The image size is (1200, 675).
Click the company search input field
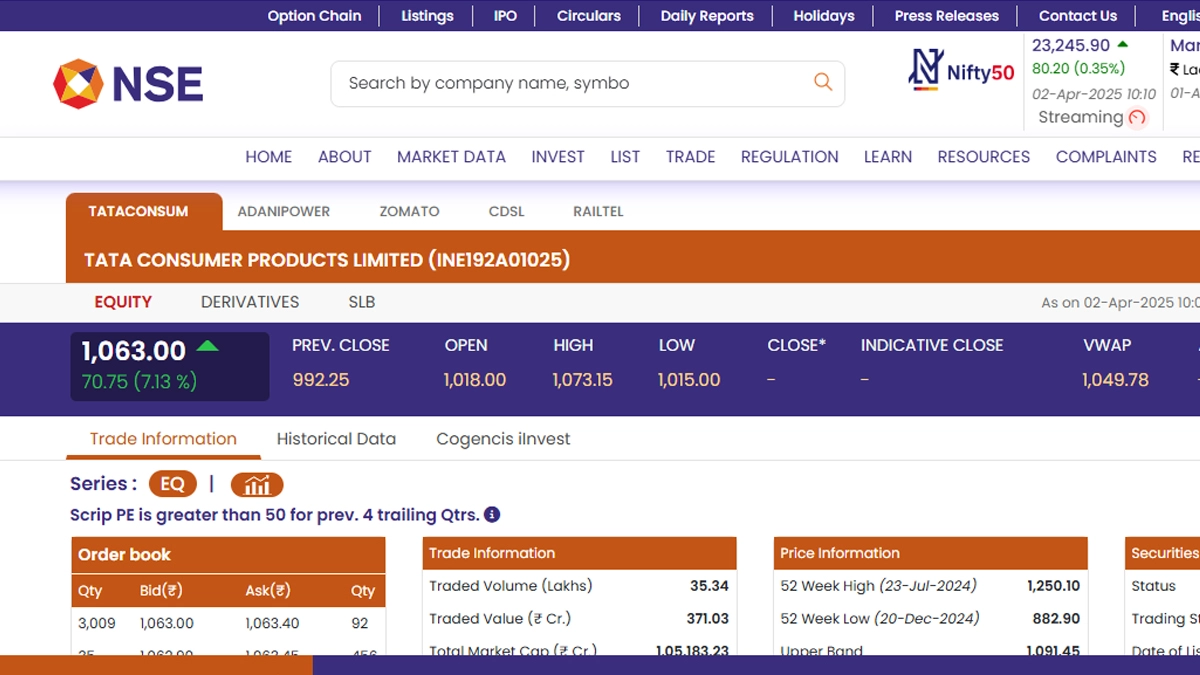point(570,84)
